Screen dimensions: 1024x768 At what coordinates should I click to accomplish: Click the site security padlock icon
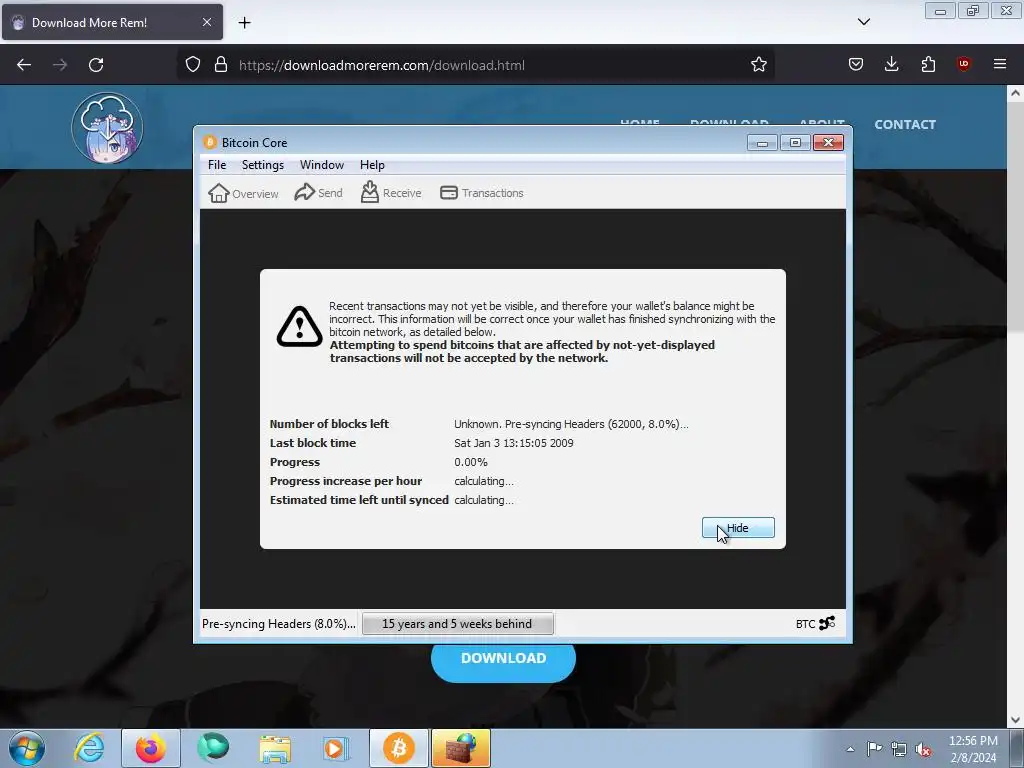point(221,65)
